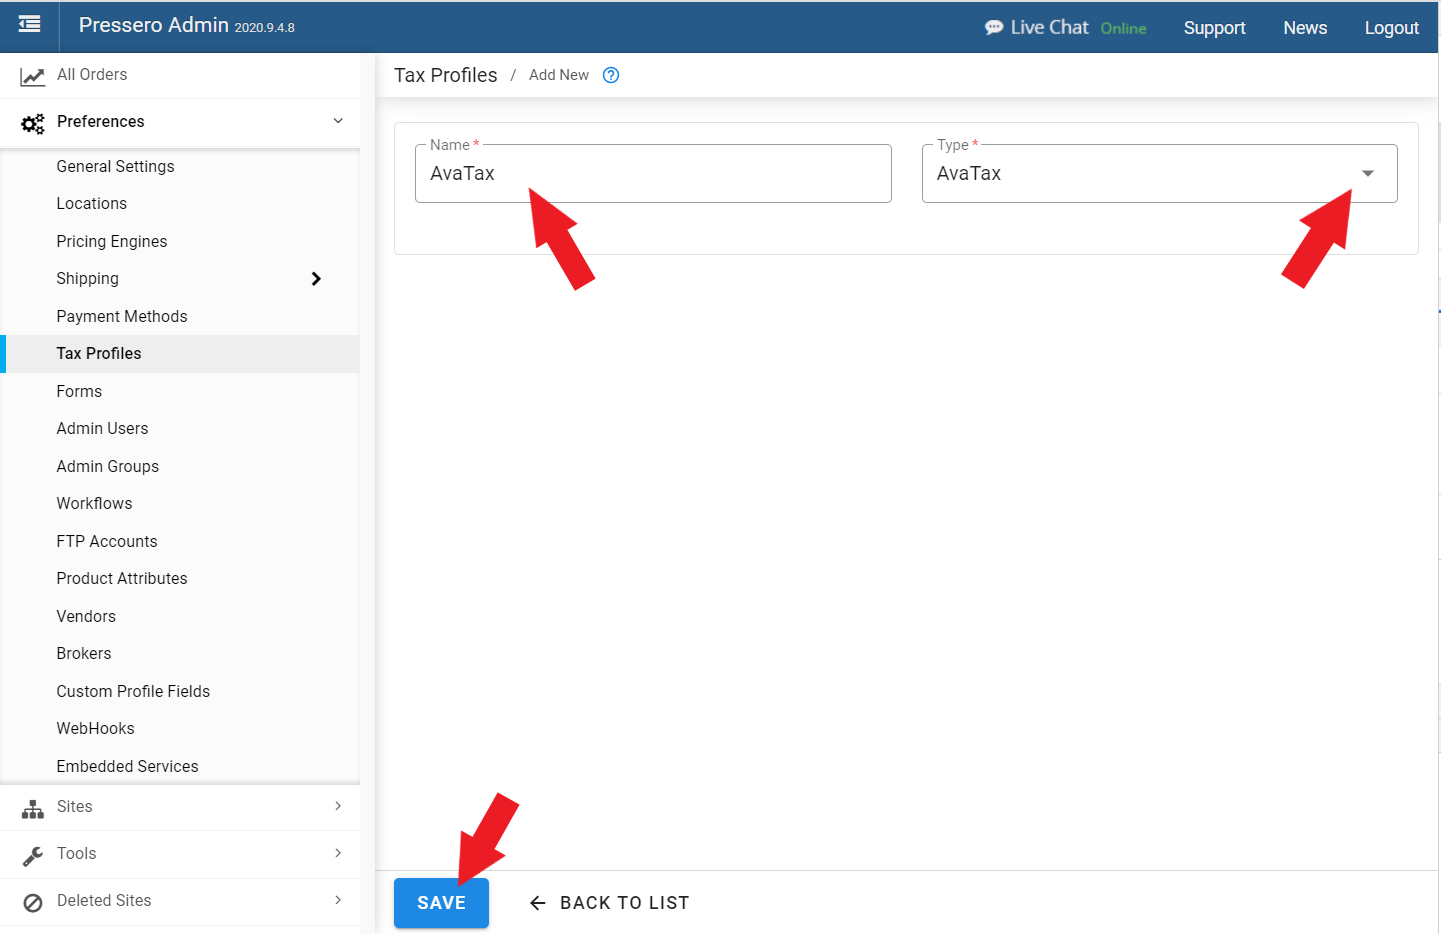The width and height of the screenshot is (1441, 942).
Task: Save the tax profile
Action: (441, 903)
